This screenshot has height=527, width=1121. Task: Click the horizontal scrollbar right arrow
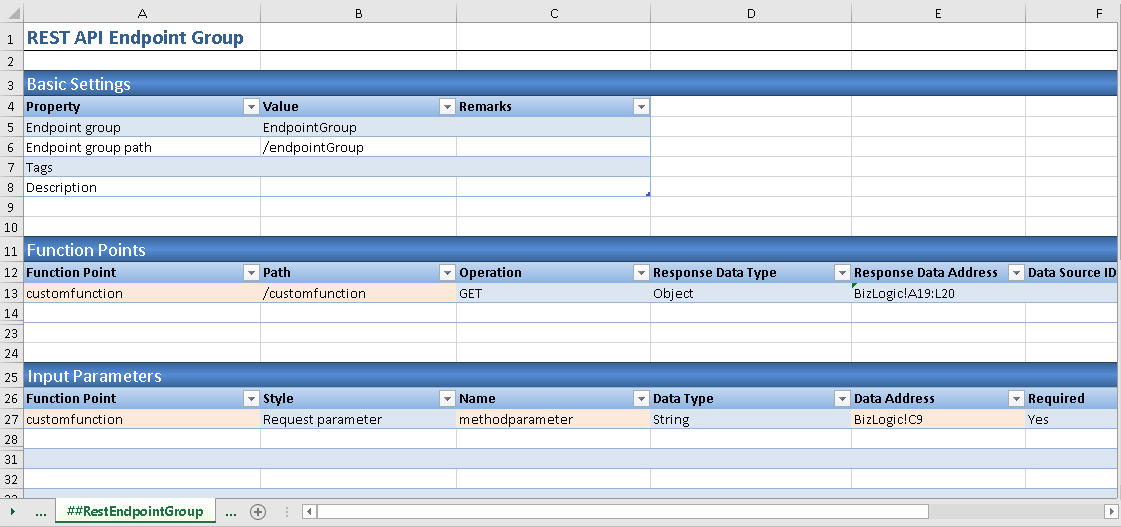coord(1110,512)
